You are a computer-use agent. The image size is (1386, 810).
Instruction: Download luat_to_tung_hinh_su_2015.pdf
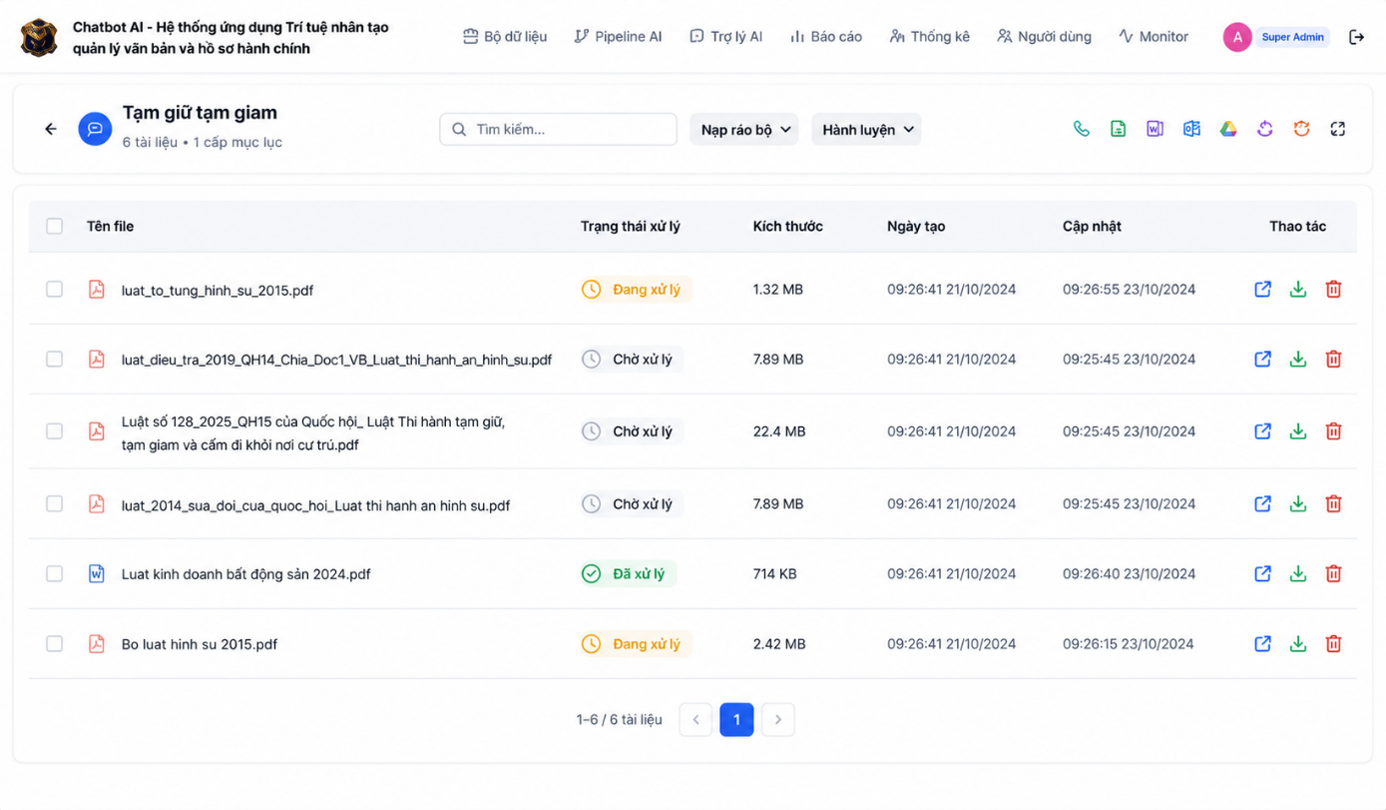1298,289
